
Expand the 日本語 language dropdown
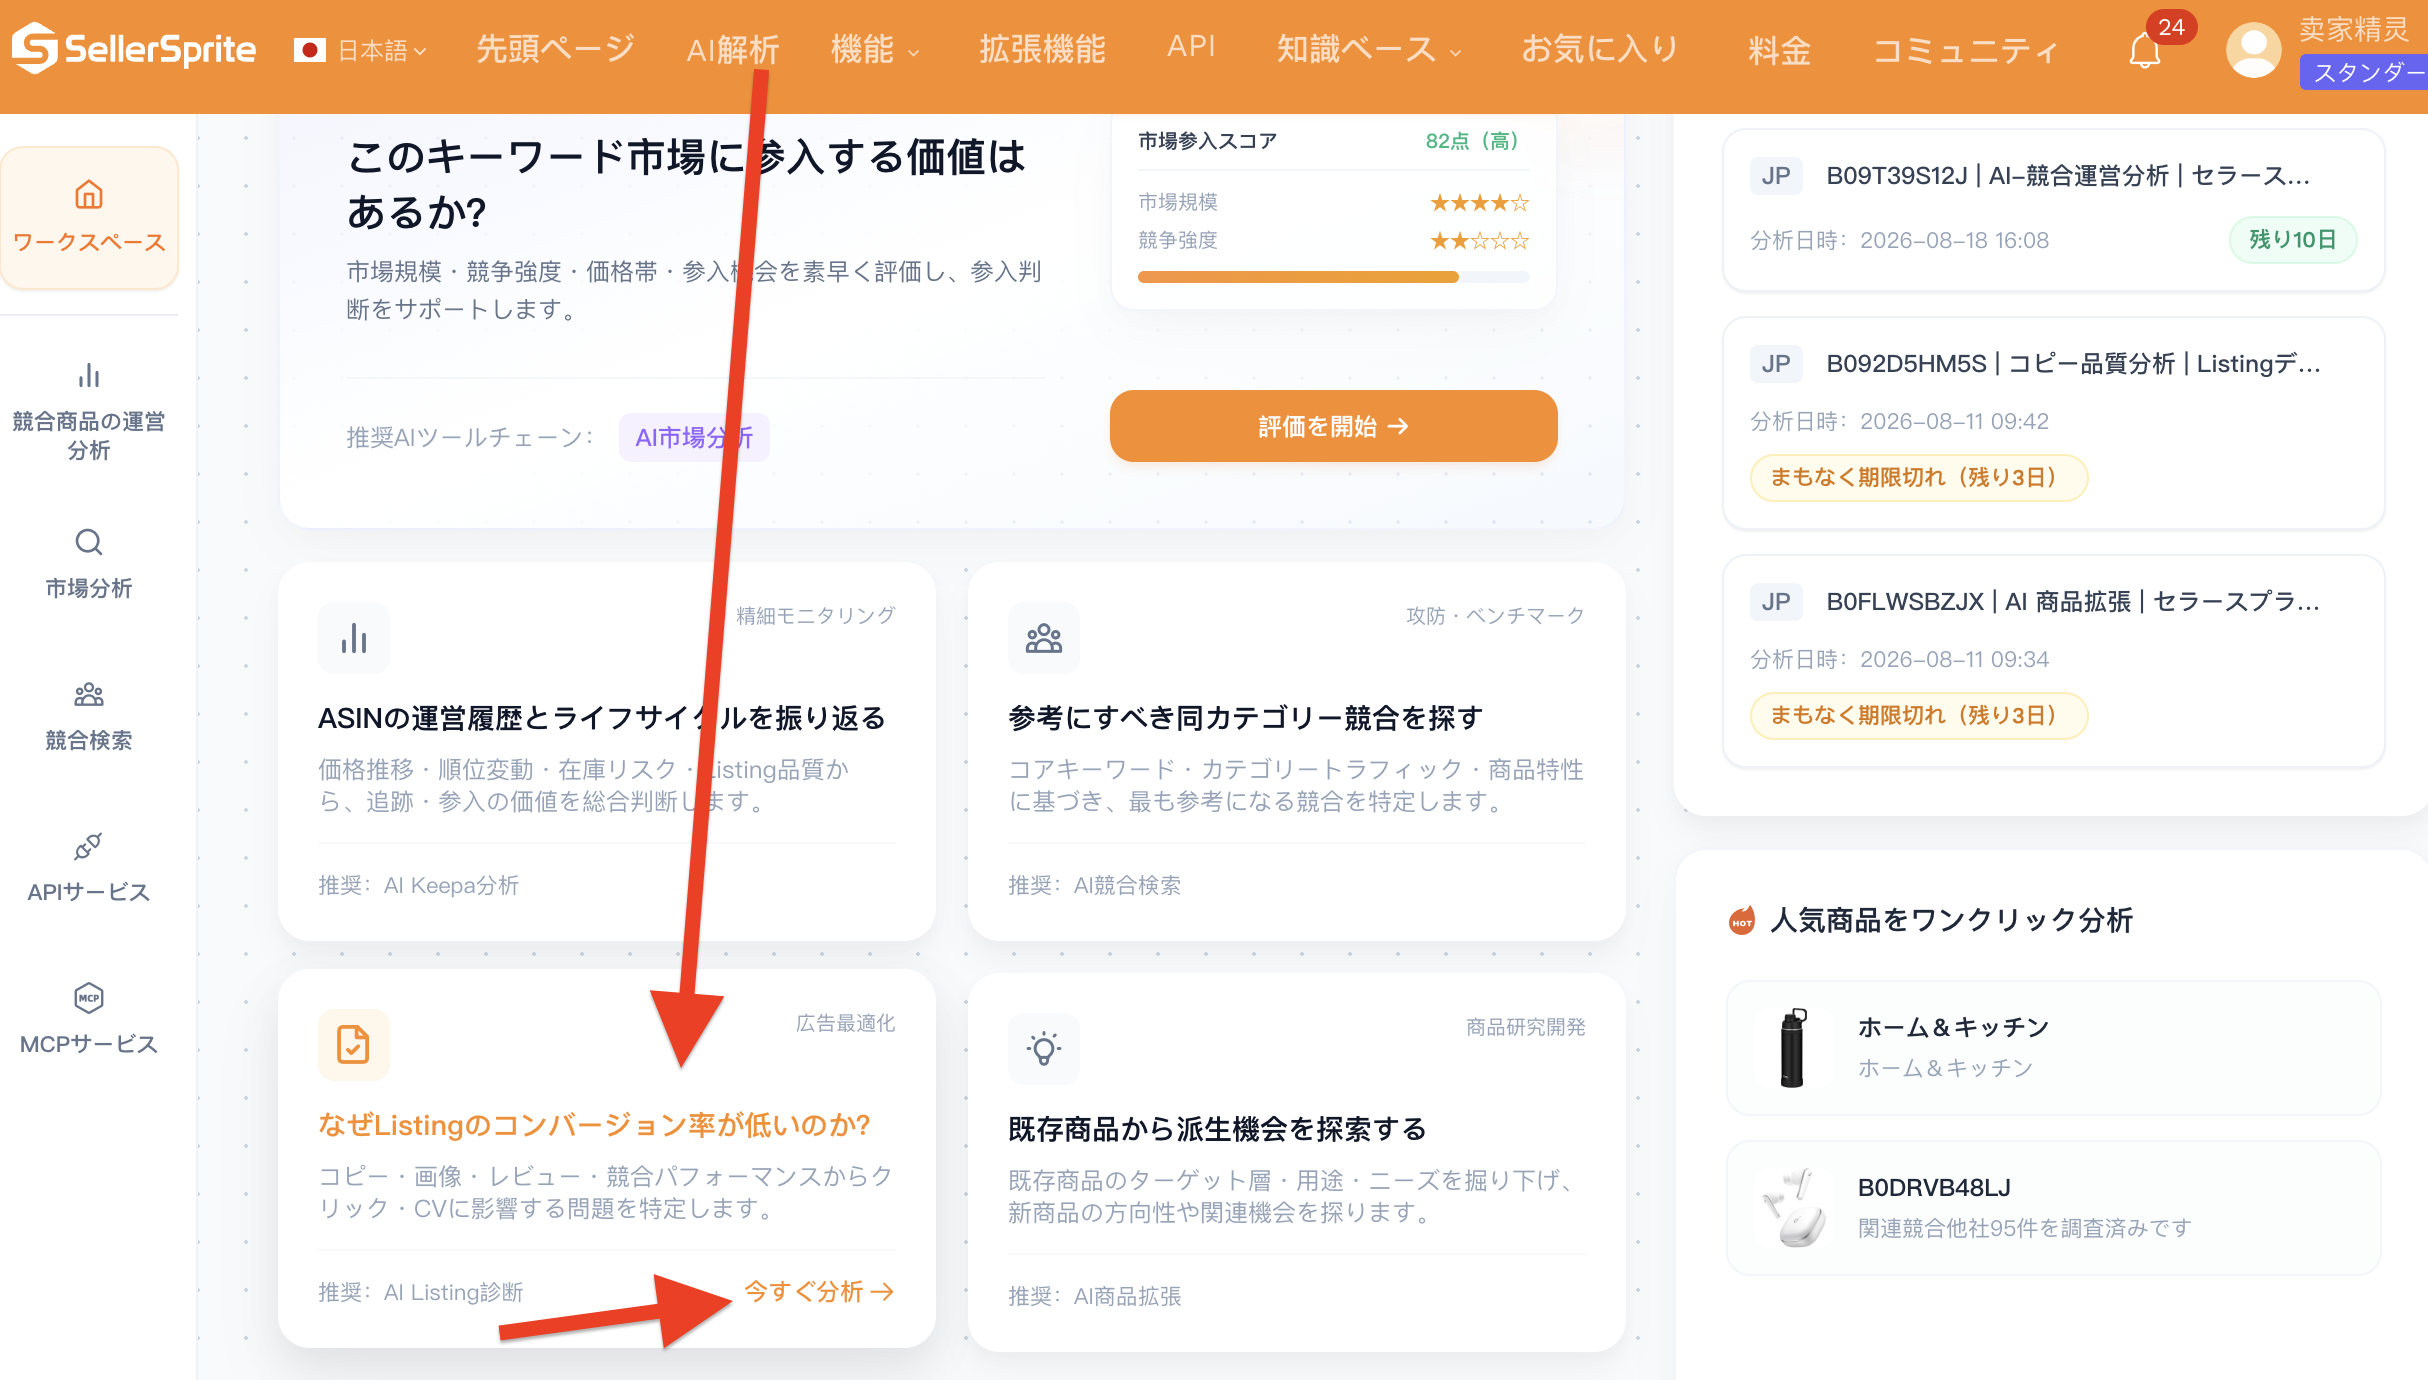383,50
